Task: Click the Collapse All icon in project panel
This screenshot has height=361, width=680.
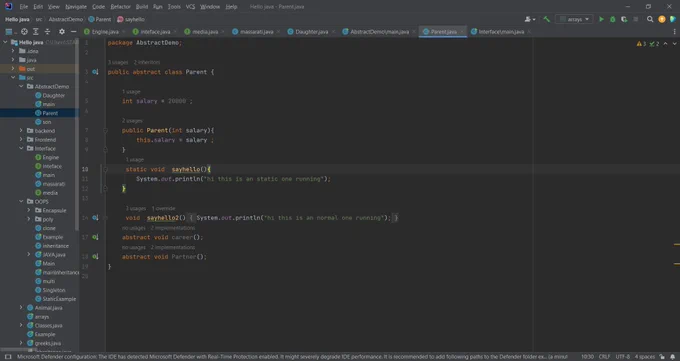Action: tap(47, 32)
